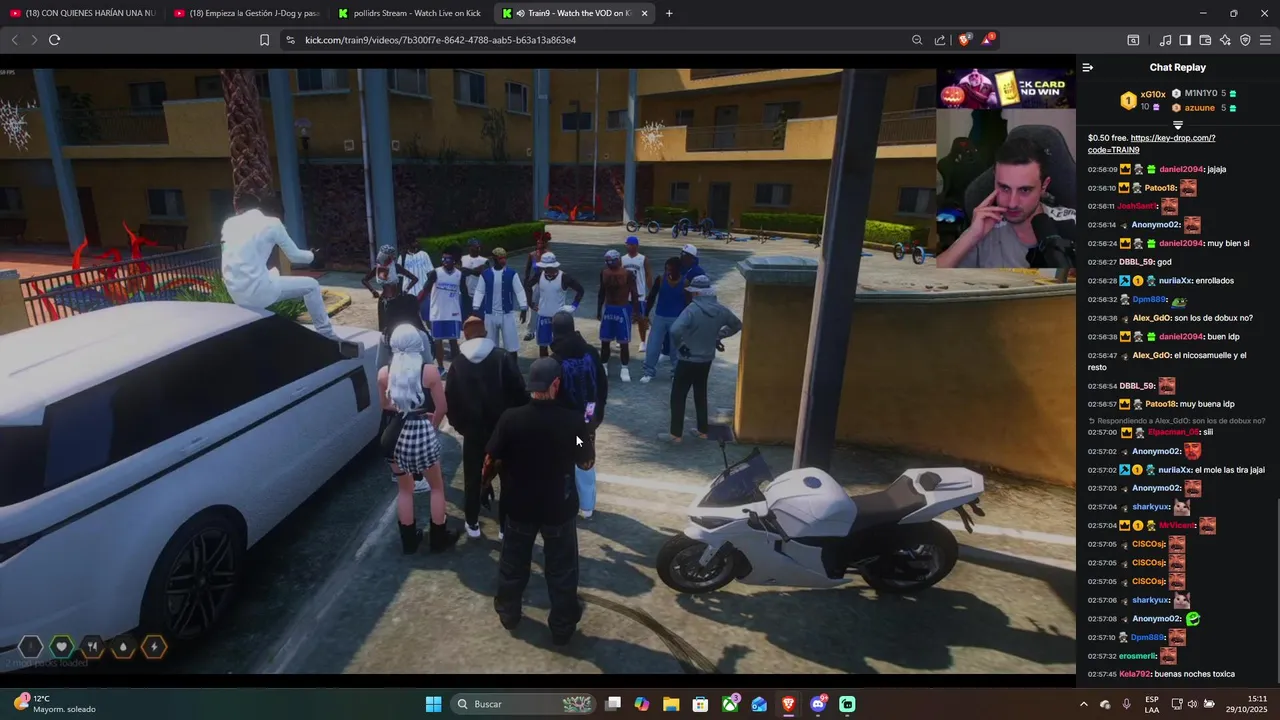Open a new browser tab
This screenshot has height=720, width=1280.
pyautogui.click(x=669, y=13)
